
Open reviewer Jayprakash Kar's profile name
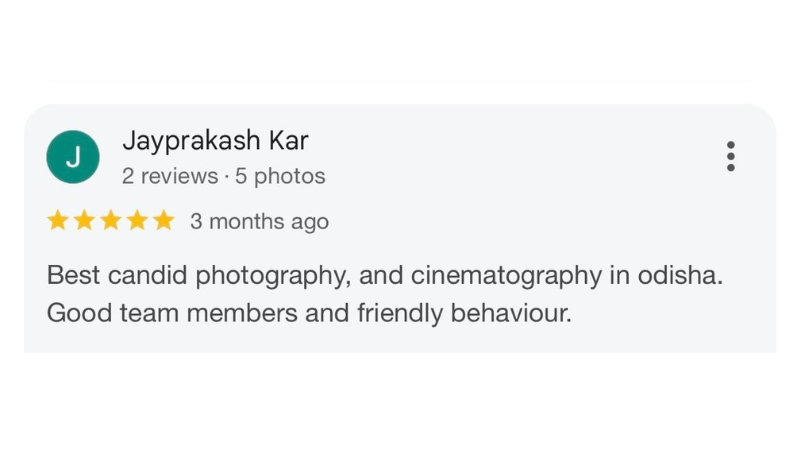point(215,142)
